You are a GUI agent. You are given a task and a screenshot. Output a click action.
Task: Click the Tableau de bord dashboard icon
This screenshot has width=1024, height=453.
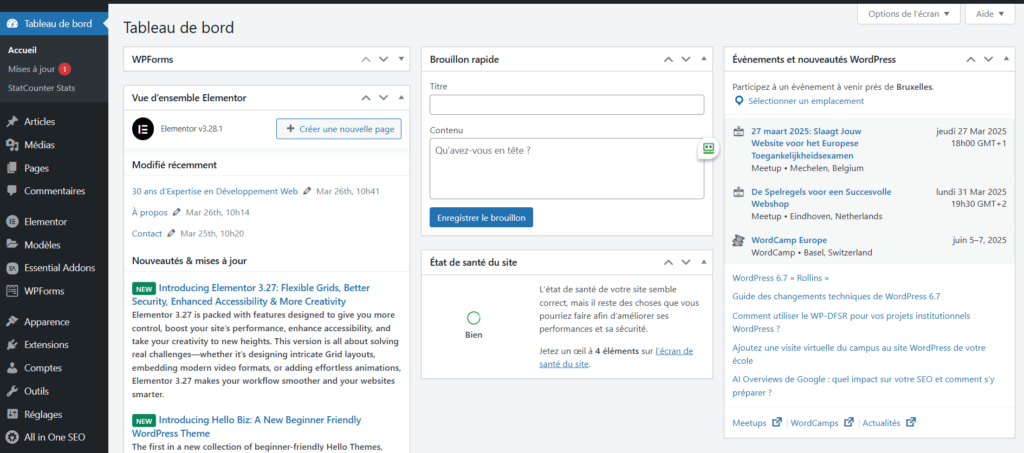click(12, 24)
